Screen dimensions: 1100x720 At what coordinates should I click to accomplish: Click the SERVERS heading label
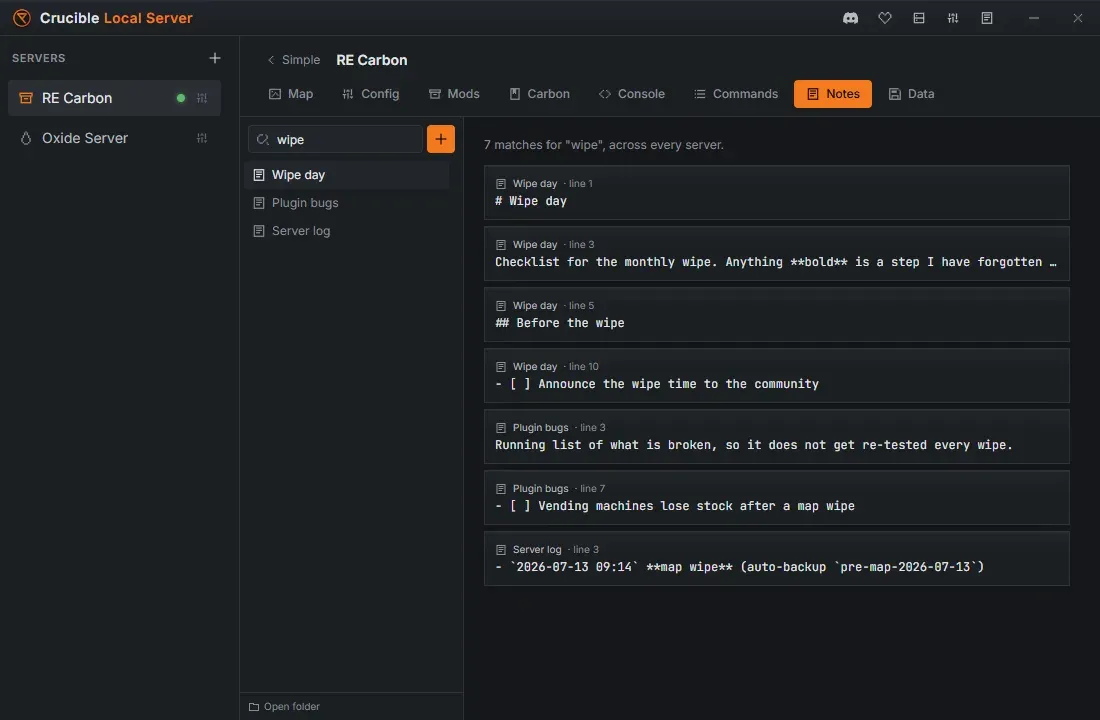click(x=39, y=58)
